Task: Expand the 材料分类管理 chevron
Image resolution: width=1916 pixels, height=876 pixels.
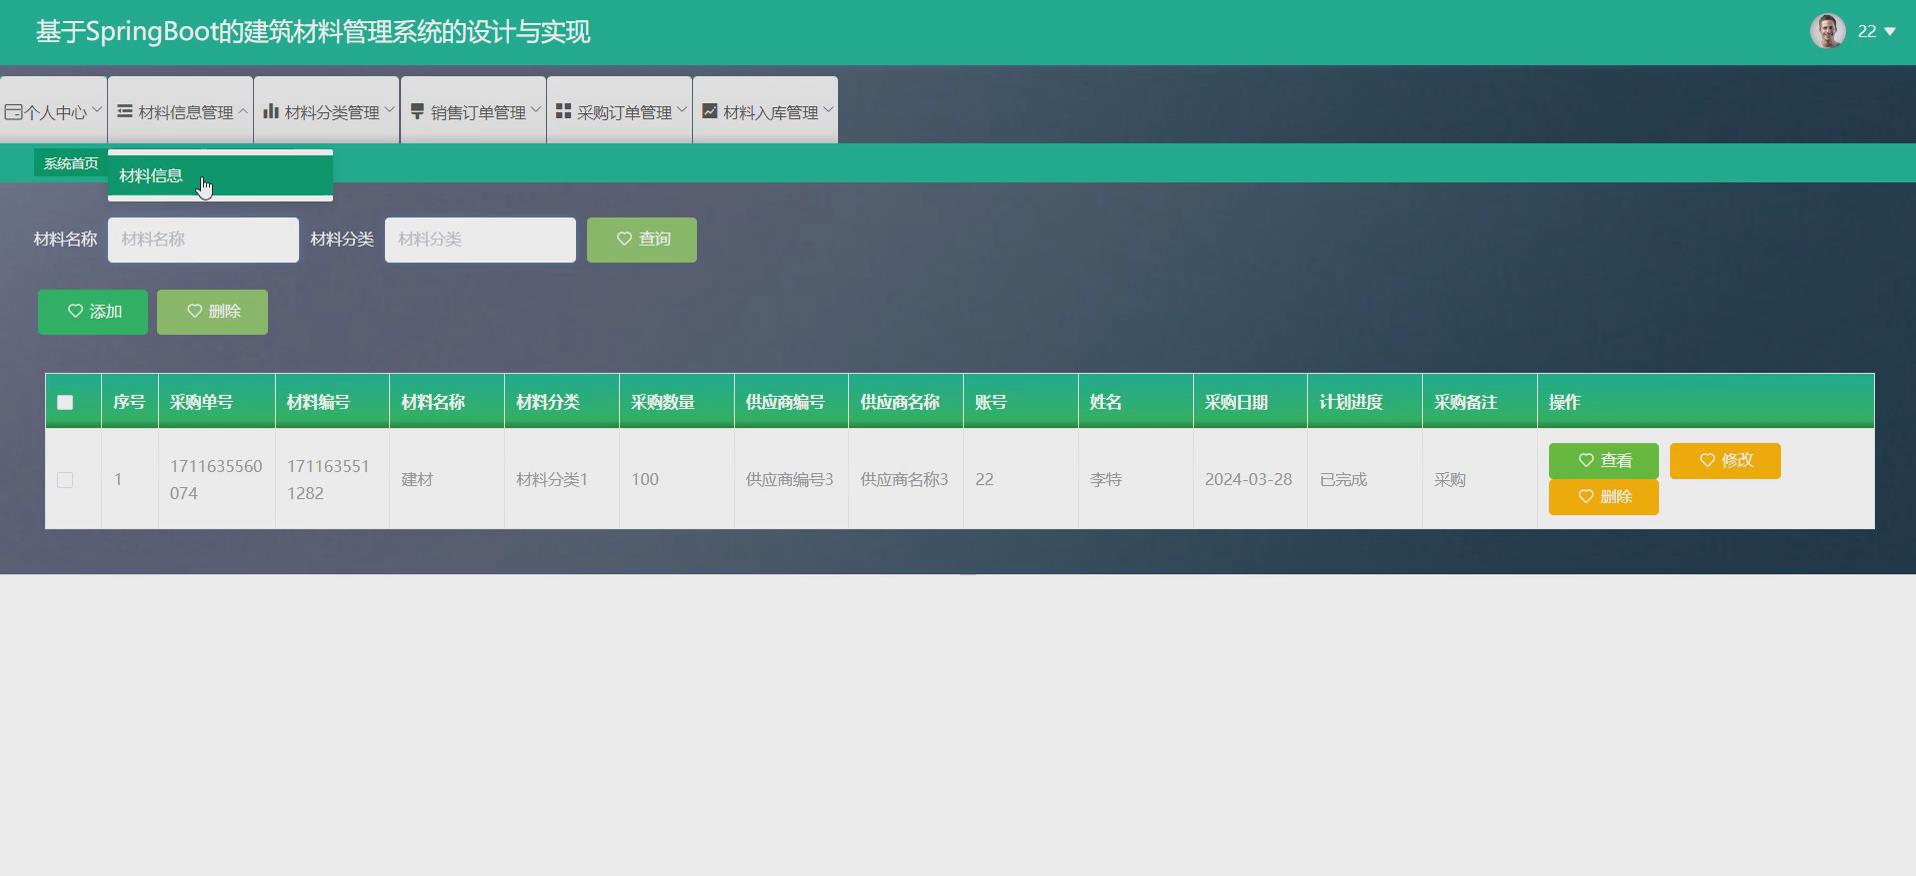Action: 389,110
